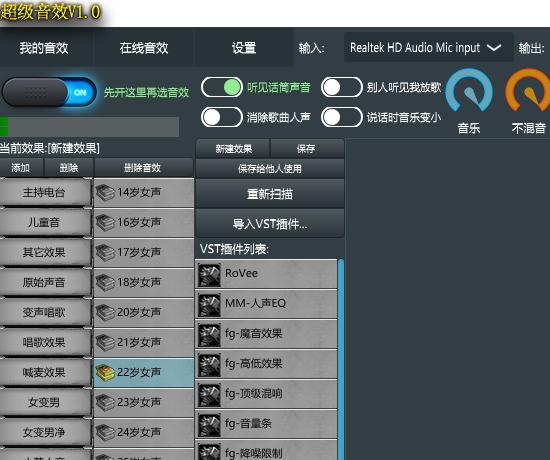This screenshot has width=550, height=460.
Task: Adjust the orange 不混音 knob
Action: click(528, 91)
